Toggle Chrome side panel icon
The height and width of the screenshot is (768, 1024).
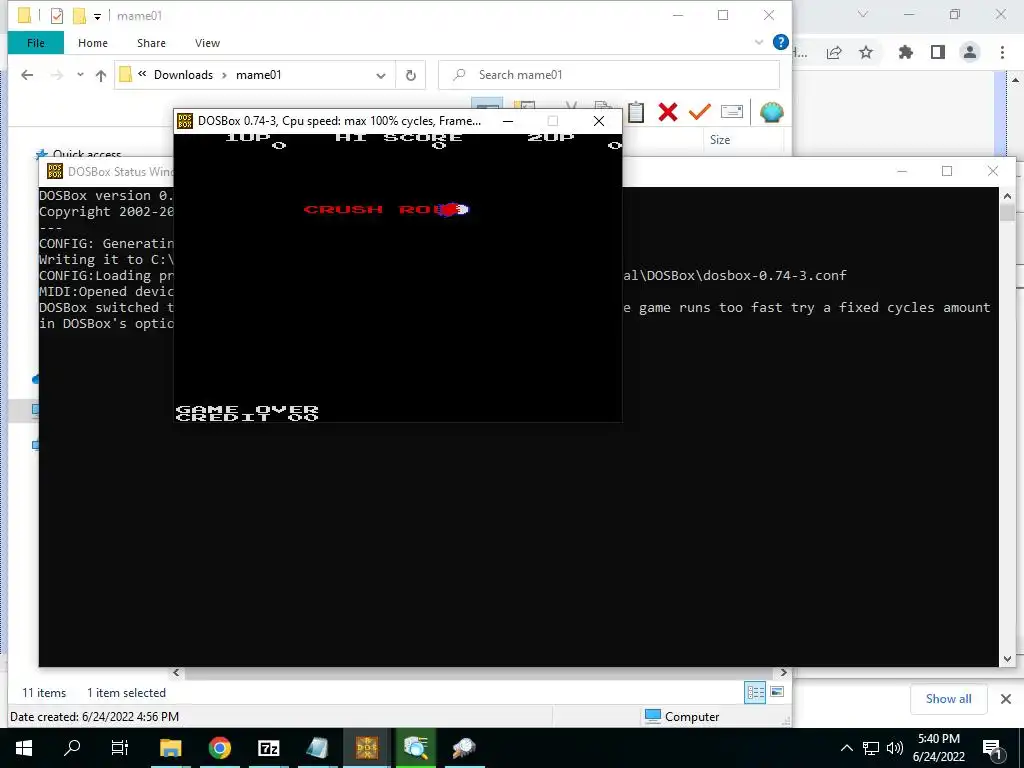tap(938, 52)
